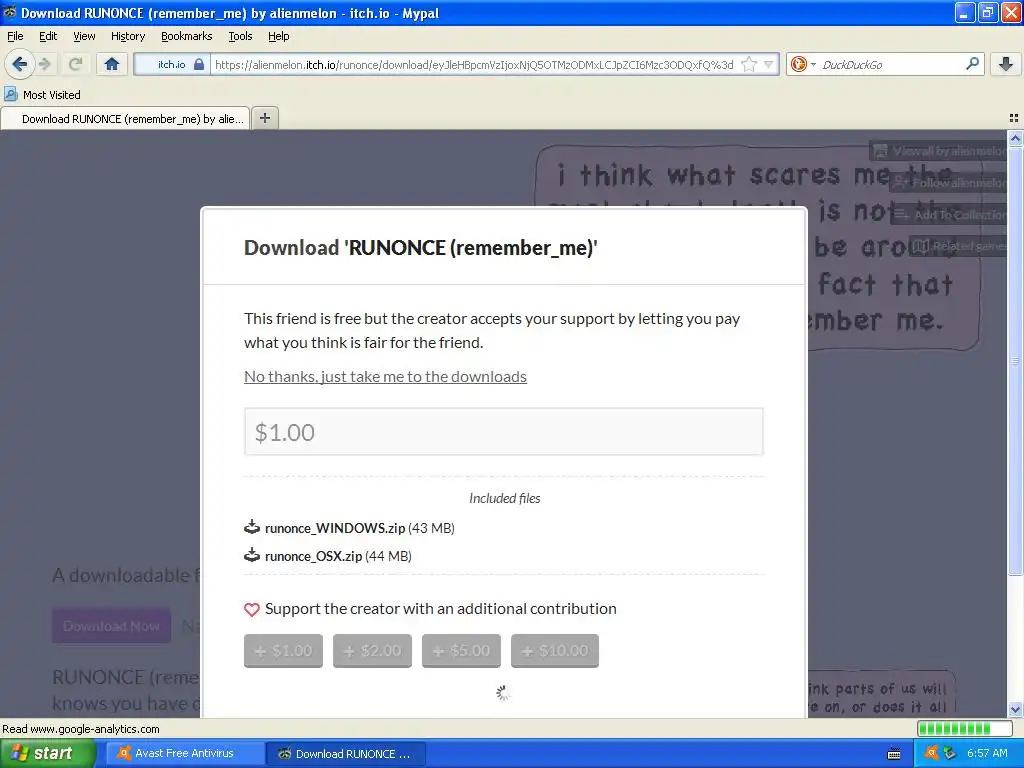Click 'No thanks, just take me to the downloads'
The height and width of the screenshot is (768, 1024).
385,377
